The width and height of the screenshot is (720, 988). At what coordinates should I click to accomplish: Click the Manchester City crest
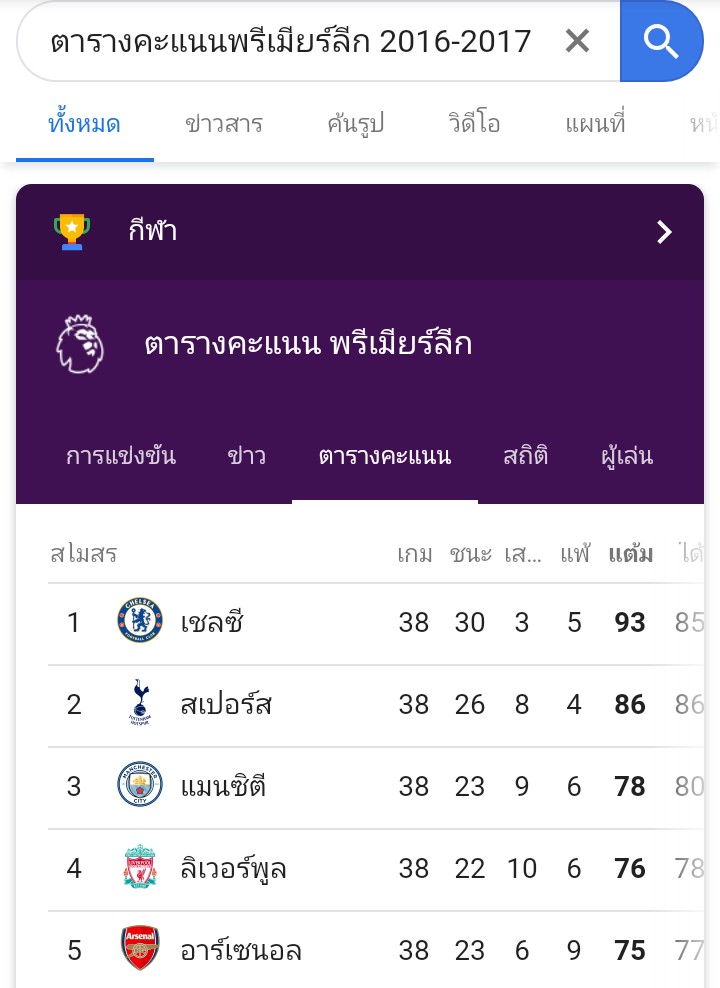click(x=140, y=784)
